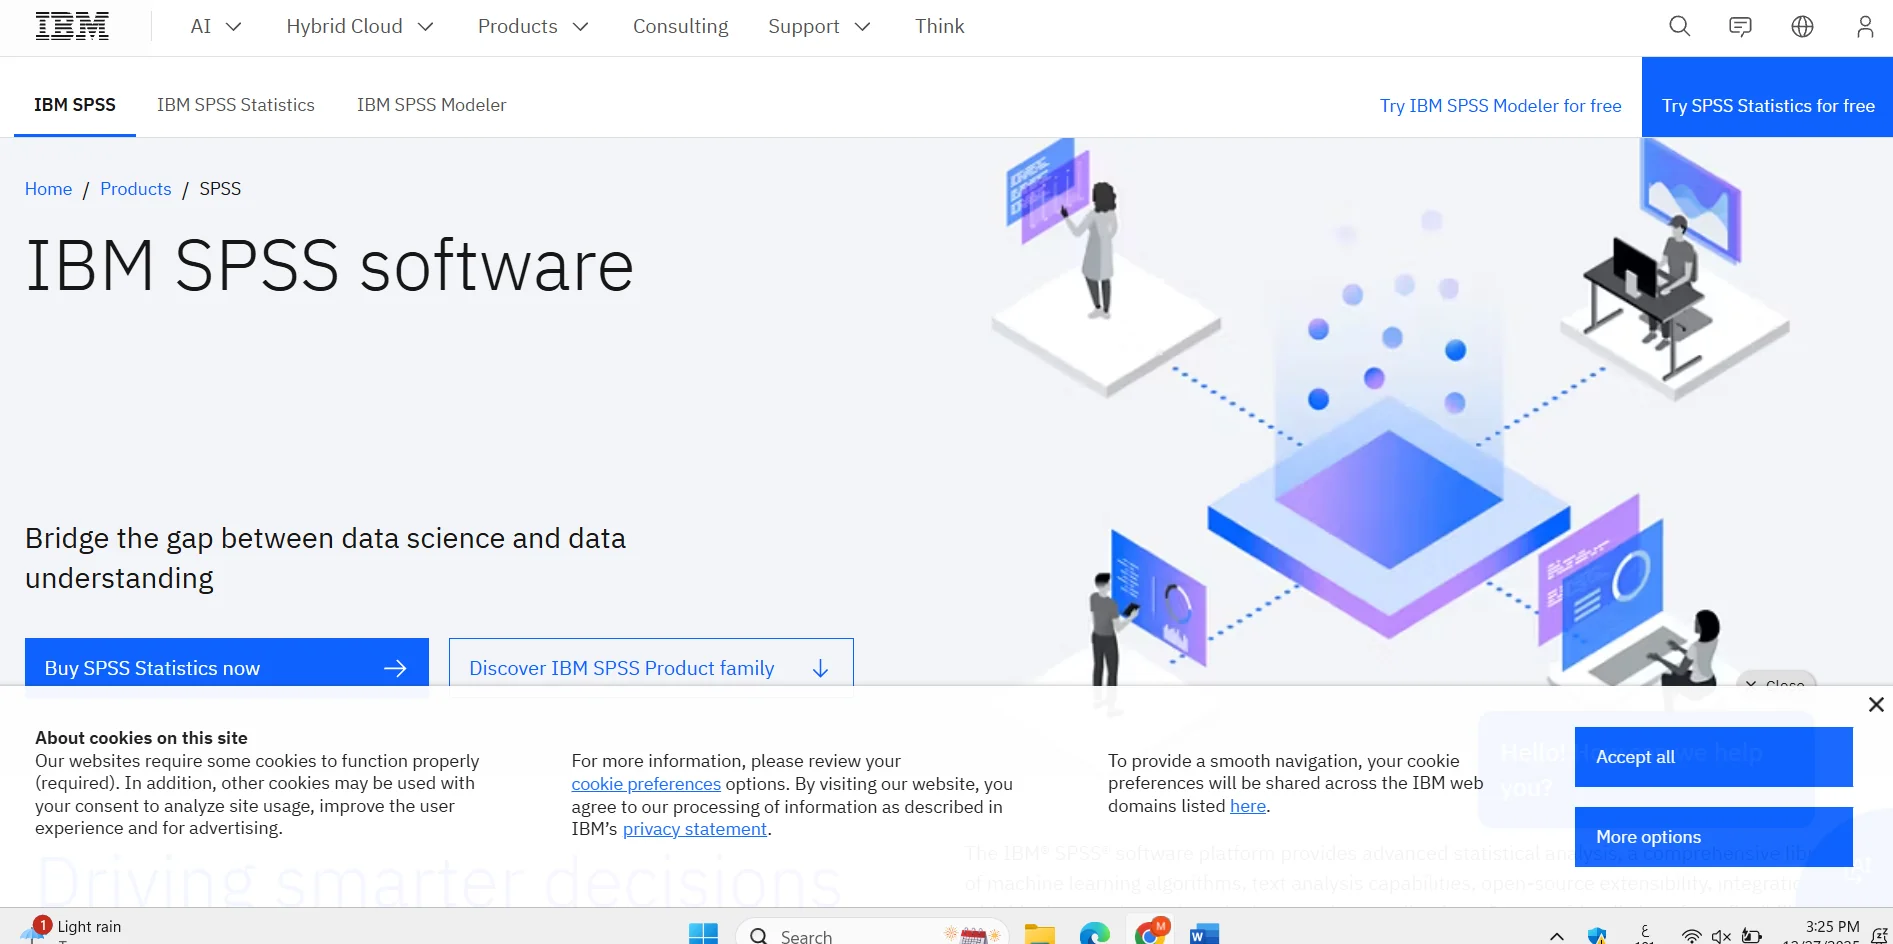Viewport: 1893px width, 944px height.
Task: Open the battery tray icon
Action: tap(1752, 936)
